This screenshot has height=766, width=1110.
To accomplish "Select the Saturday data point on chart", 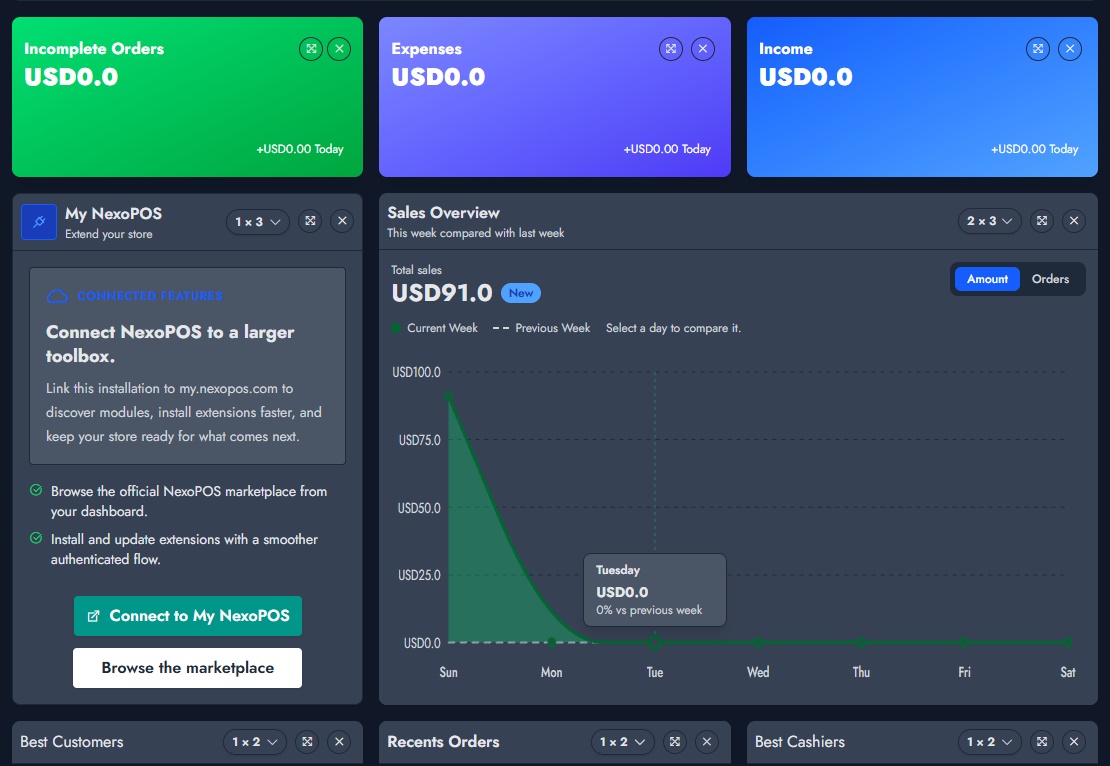I will (1068, 642).
